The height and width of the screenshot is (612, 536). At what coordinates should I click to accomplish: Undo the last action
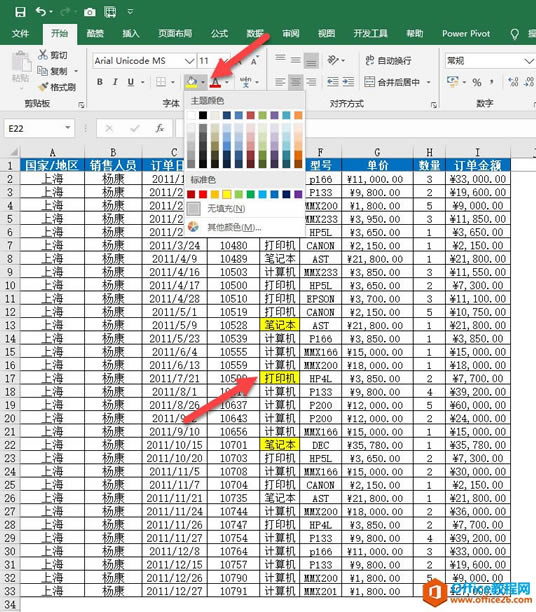[41, 12]
